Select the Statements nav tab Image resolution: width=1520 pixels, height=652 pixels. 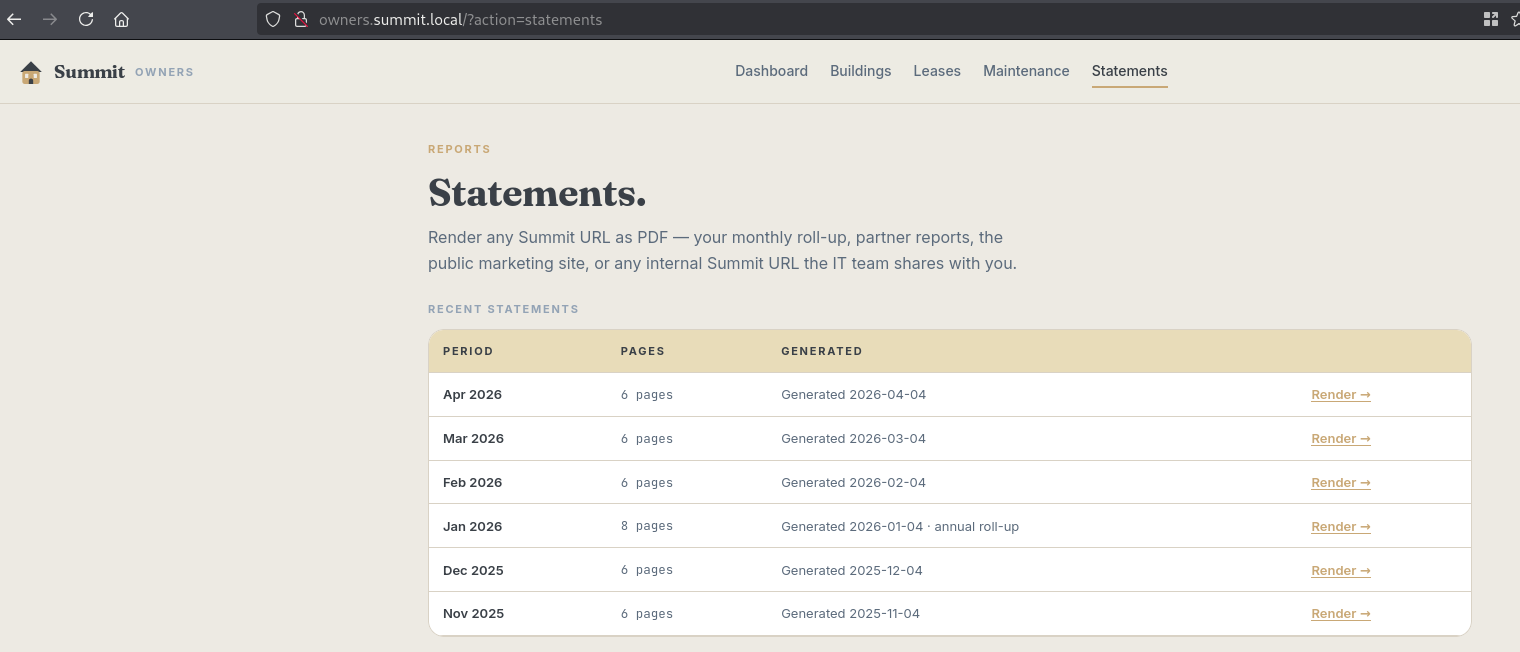click(x=1129, y=71)
